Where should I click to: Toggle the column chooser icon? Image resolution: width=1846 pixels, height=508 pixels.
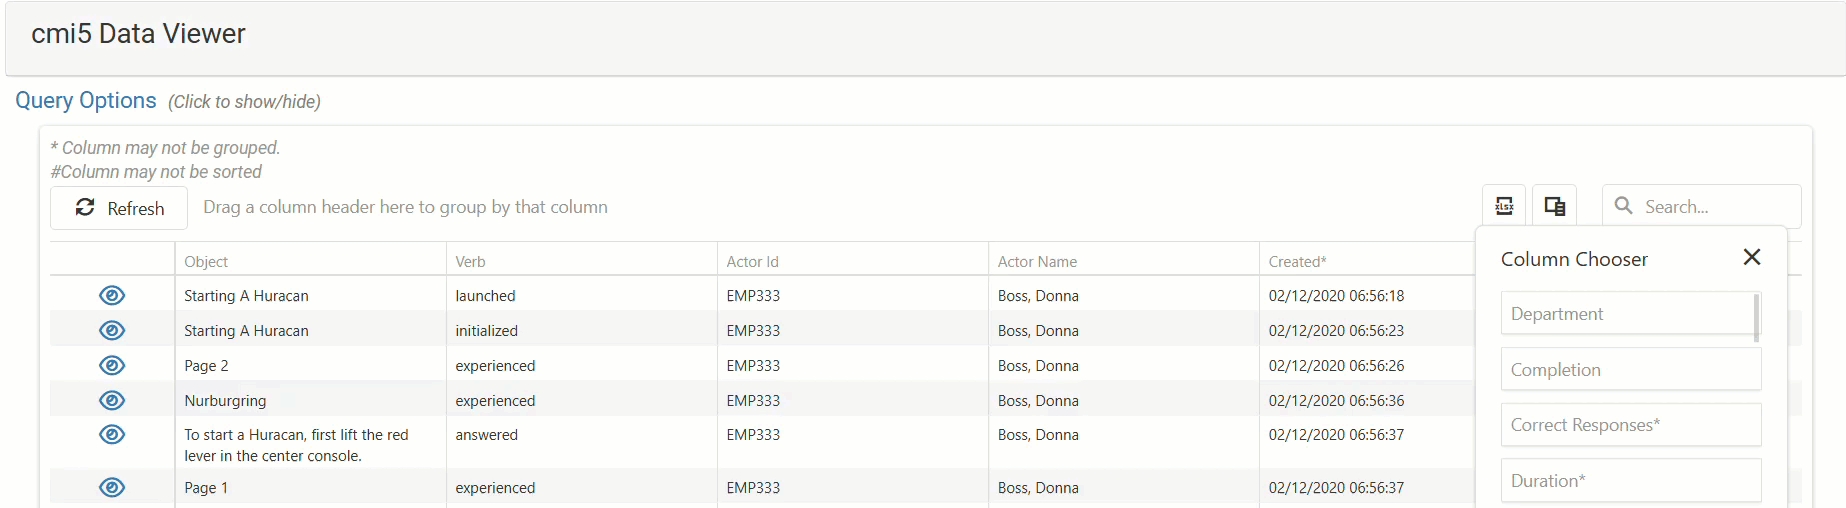1555,206
